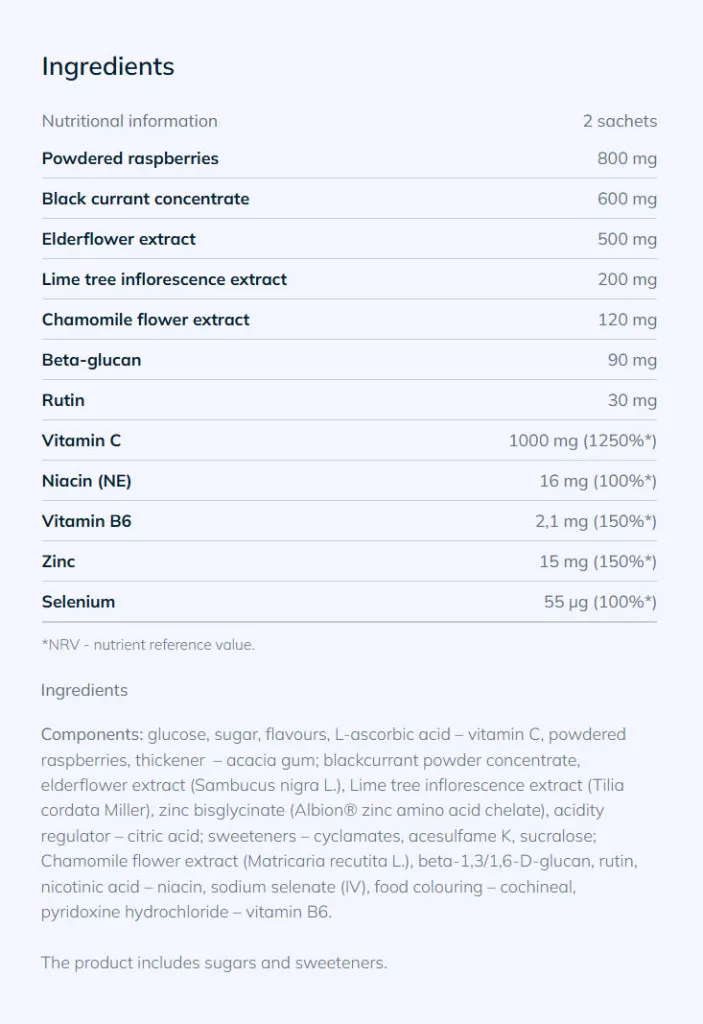Screen dimensions: 703x1024
Task: Select the Elderflower extract row label
Action: tap(119, 239)
